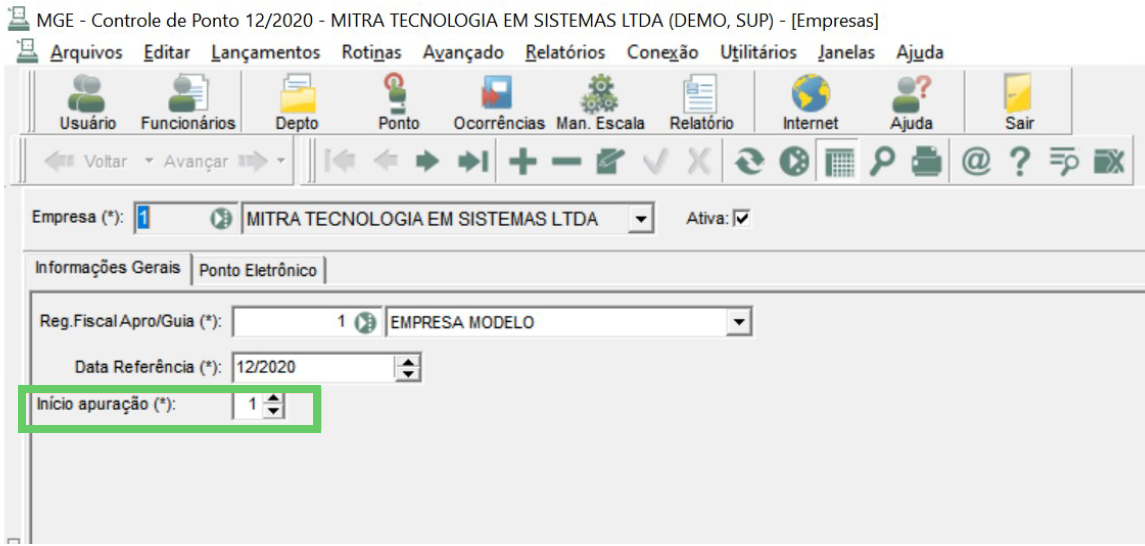Select the Informações Gerais tab

[108, 268]
